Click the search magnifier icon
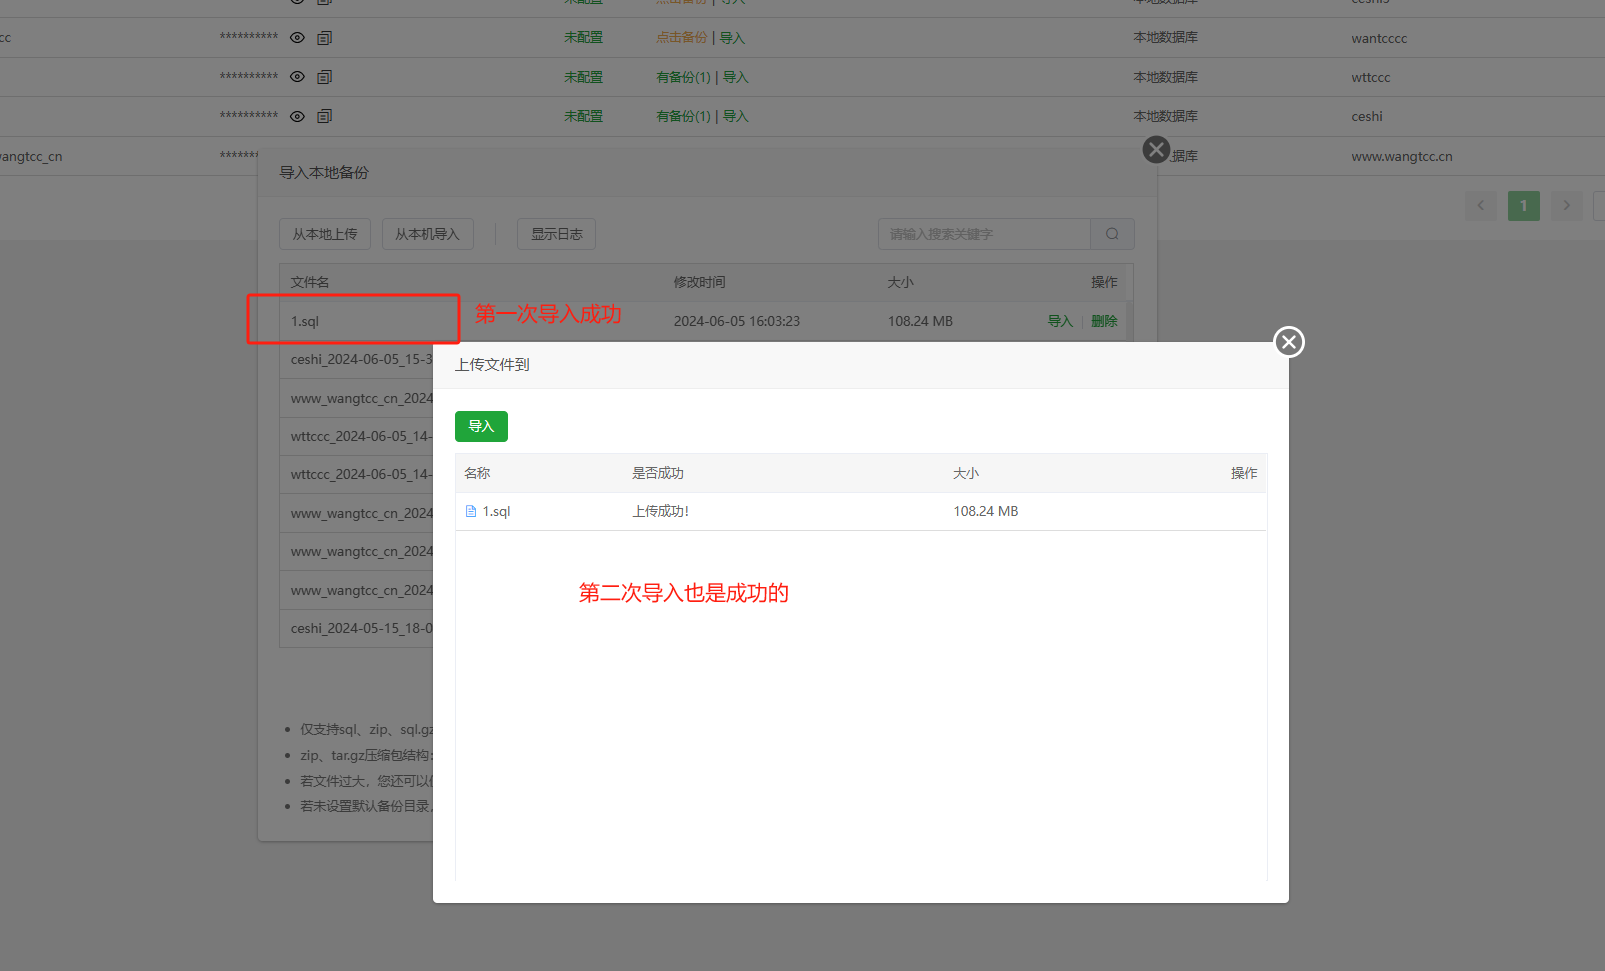 click(x=1112, y=234)
